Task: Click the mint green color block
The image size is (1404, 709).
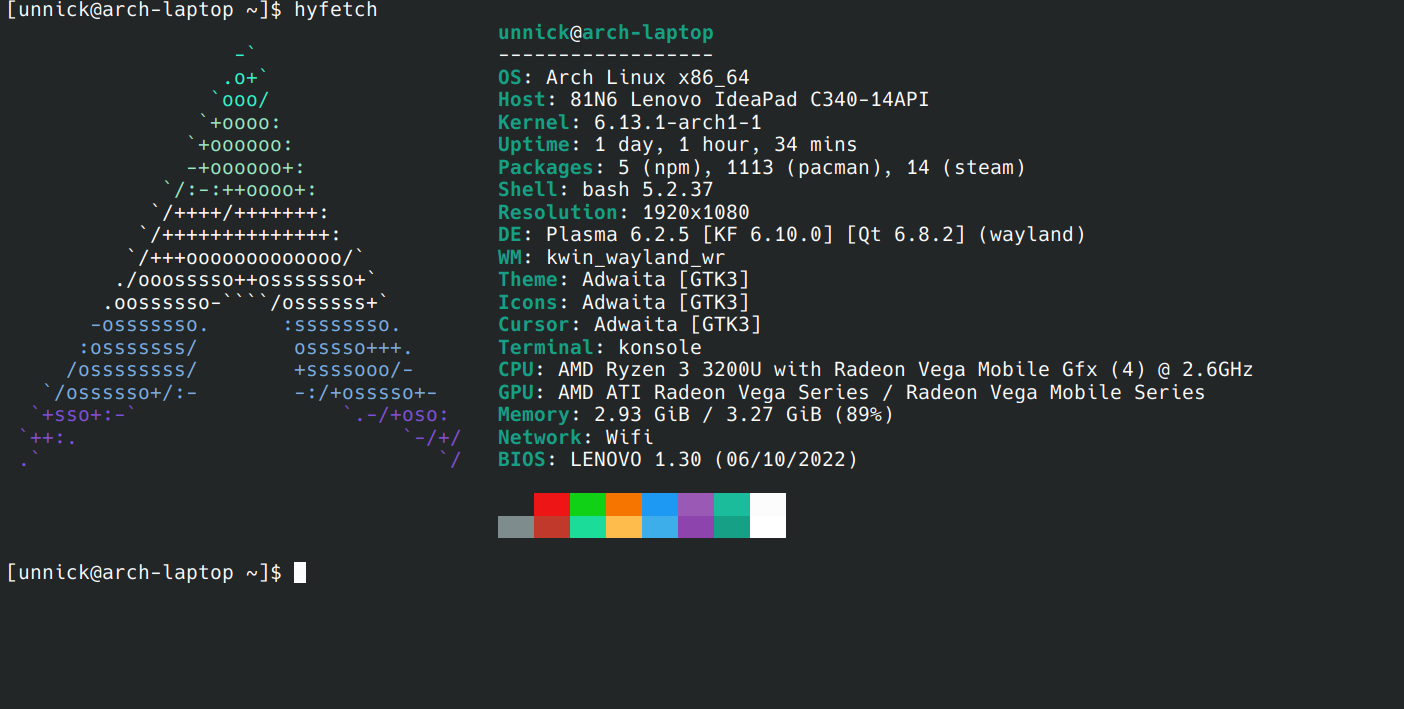Action: tap(588, 527)
